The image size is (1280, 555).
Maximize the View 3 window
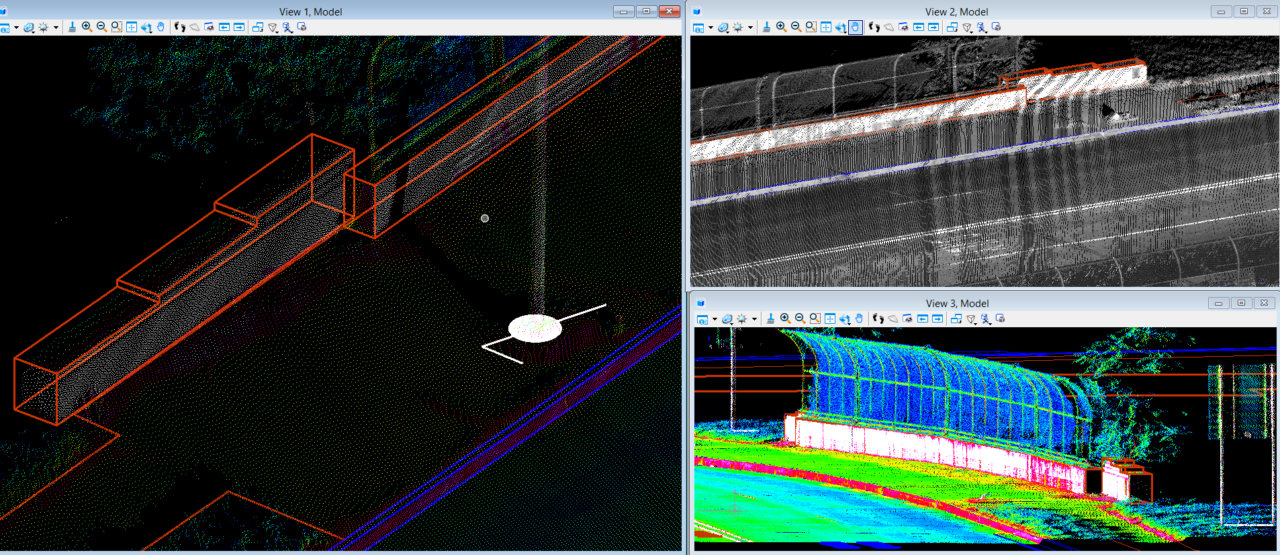click(x=1241, y=303)
